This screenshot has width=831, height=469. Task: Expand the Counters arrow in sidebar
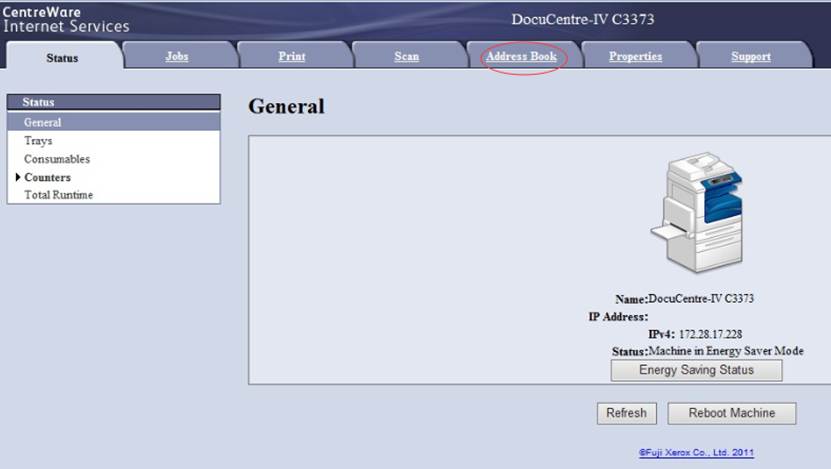point(18,177)
